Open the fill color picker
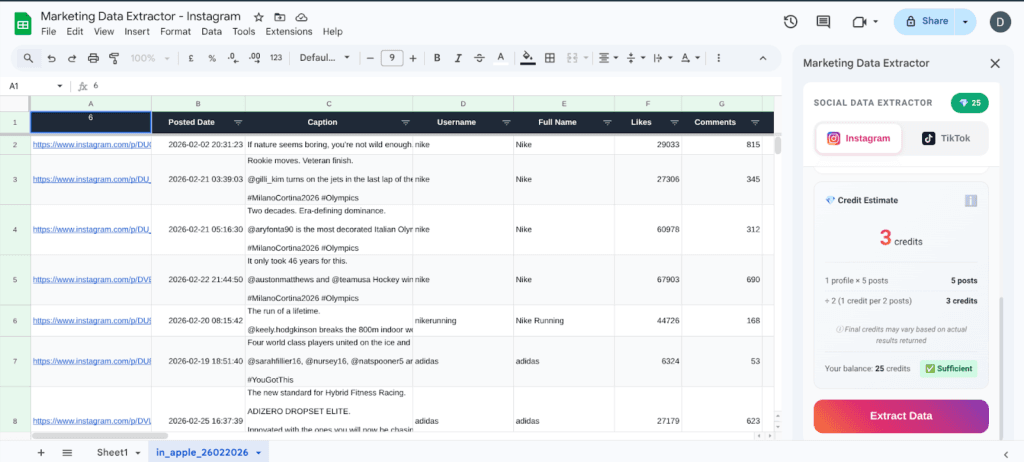 coord(527,58)
